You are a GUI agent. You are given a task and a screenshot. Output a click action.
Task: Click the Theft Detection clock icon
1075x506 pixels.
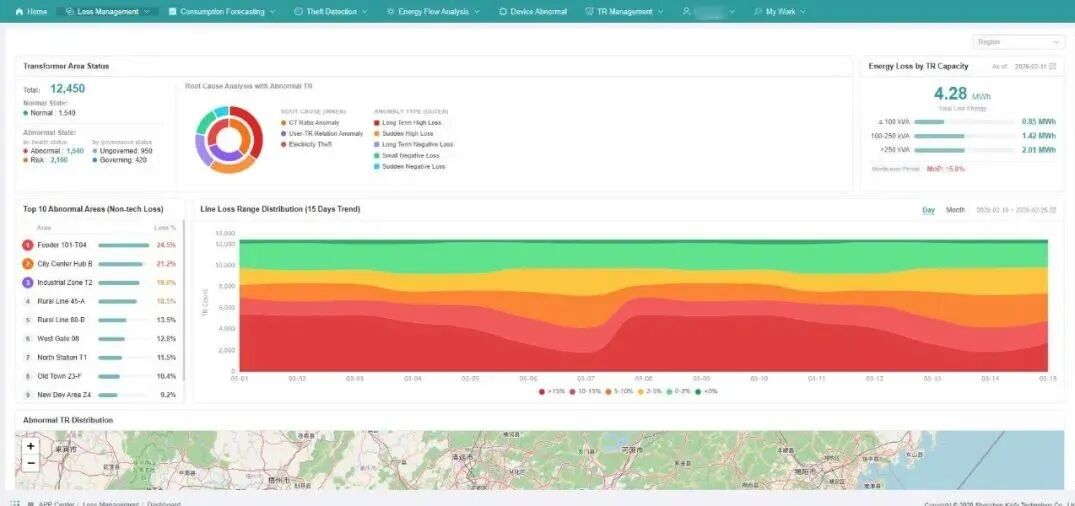point(298,12)
